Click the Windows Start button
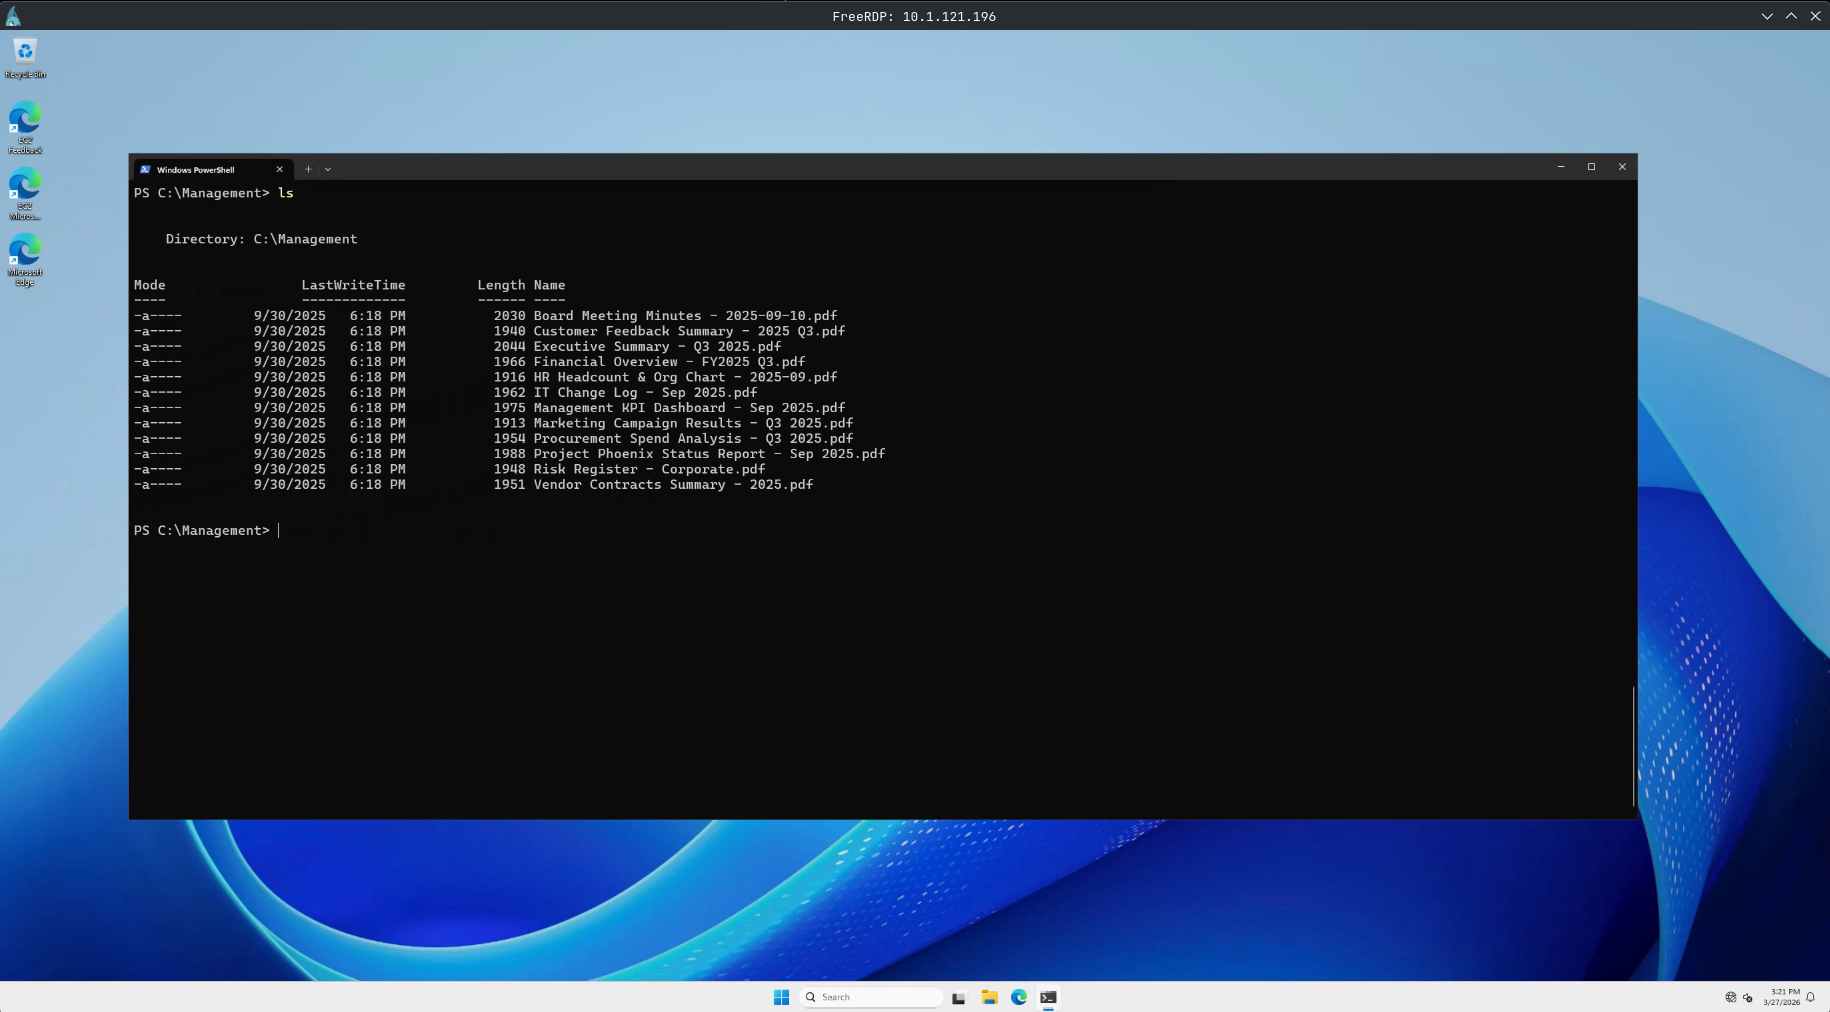The height and width of the screenshot is (1012, 1830). (x=781, y=997)
